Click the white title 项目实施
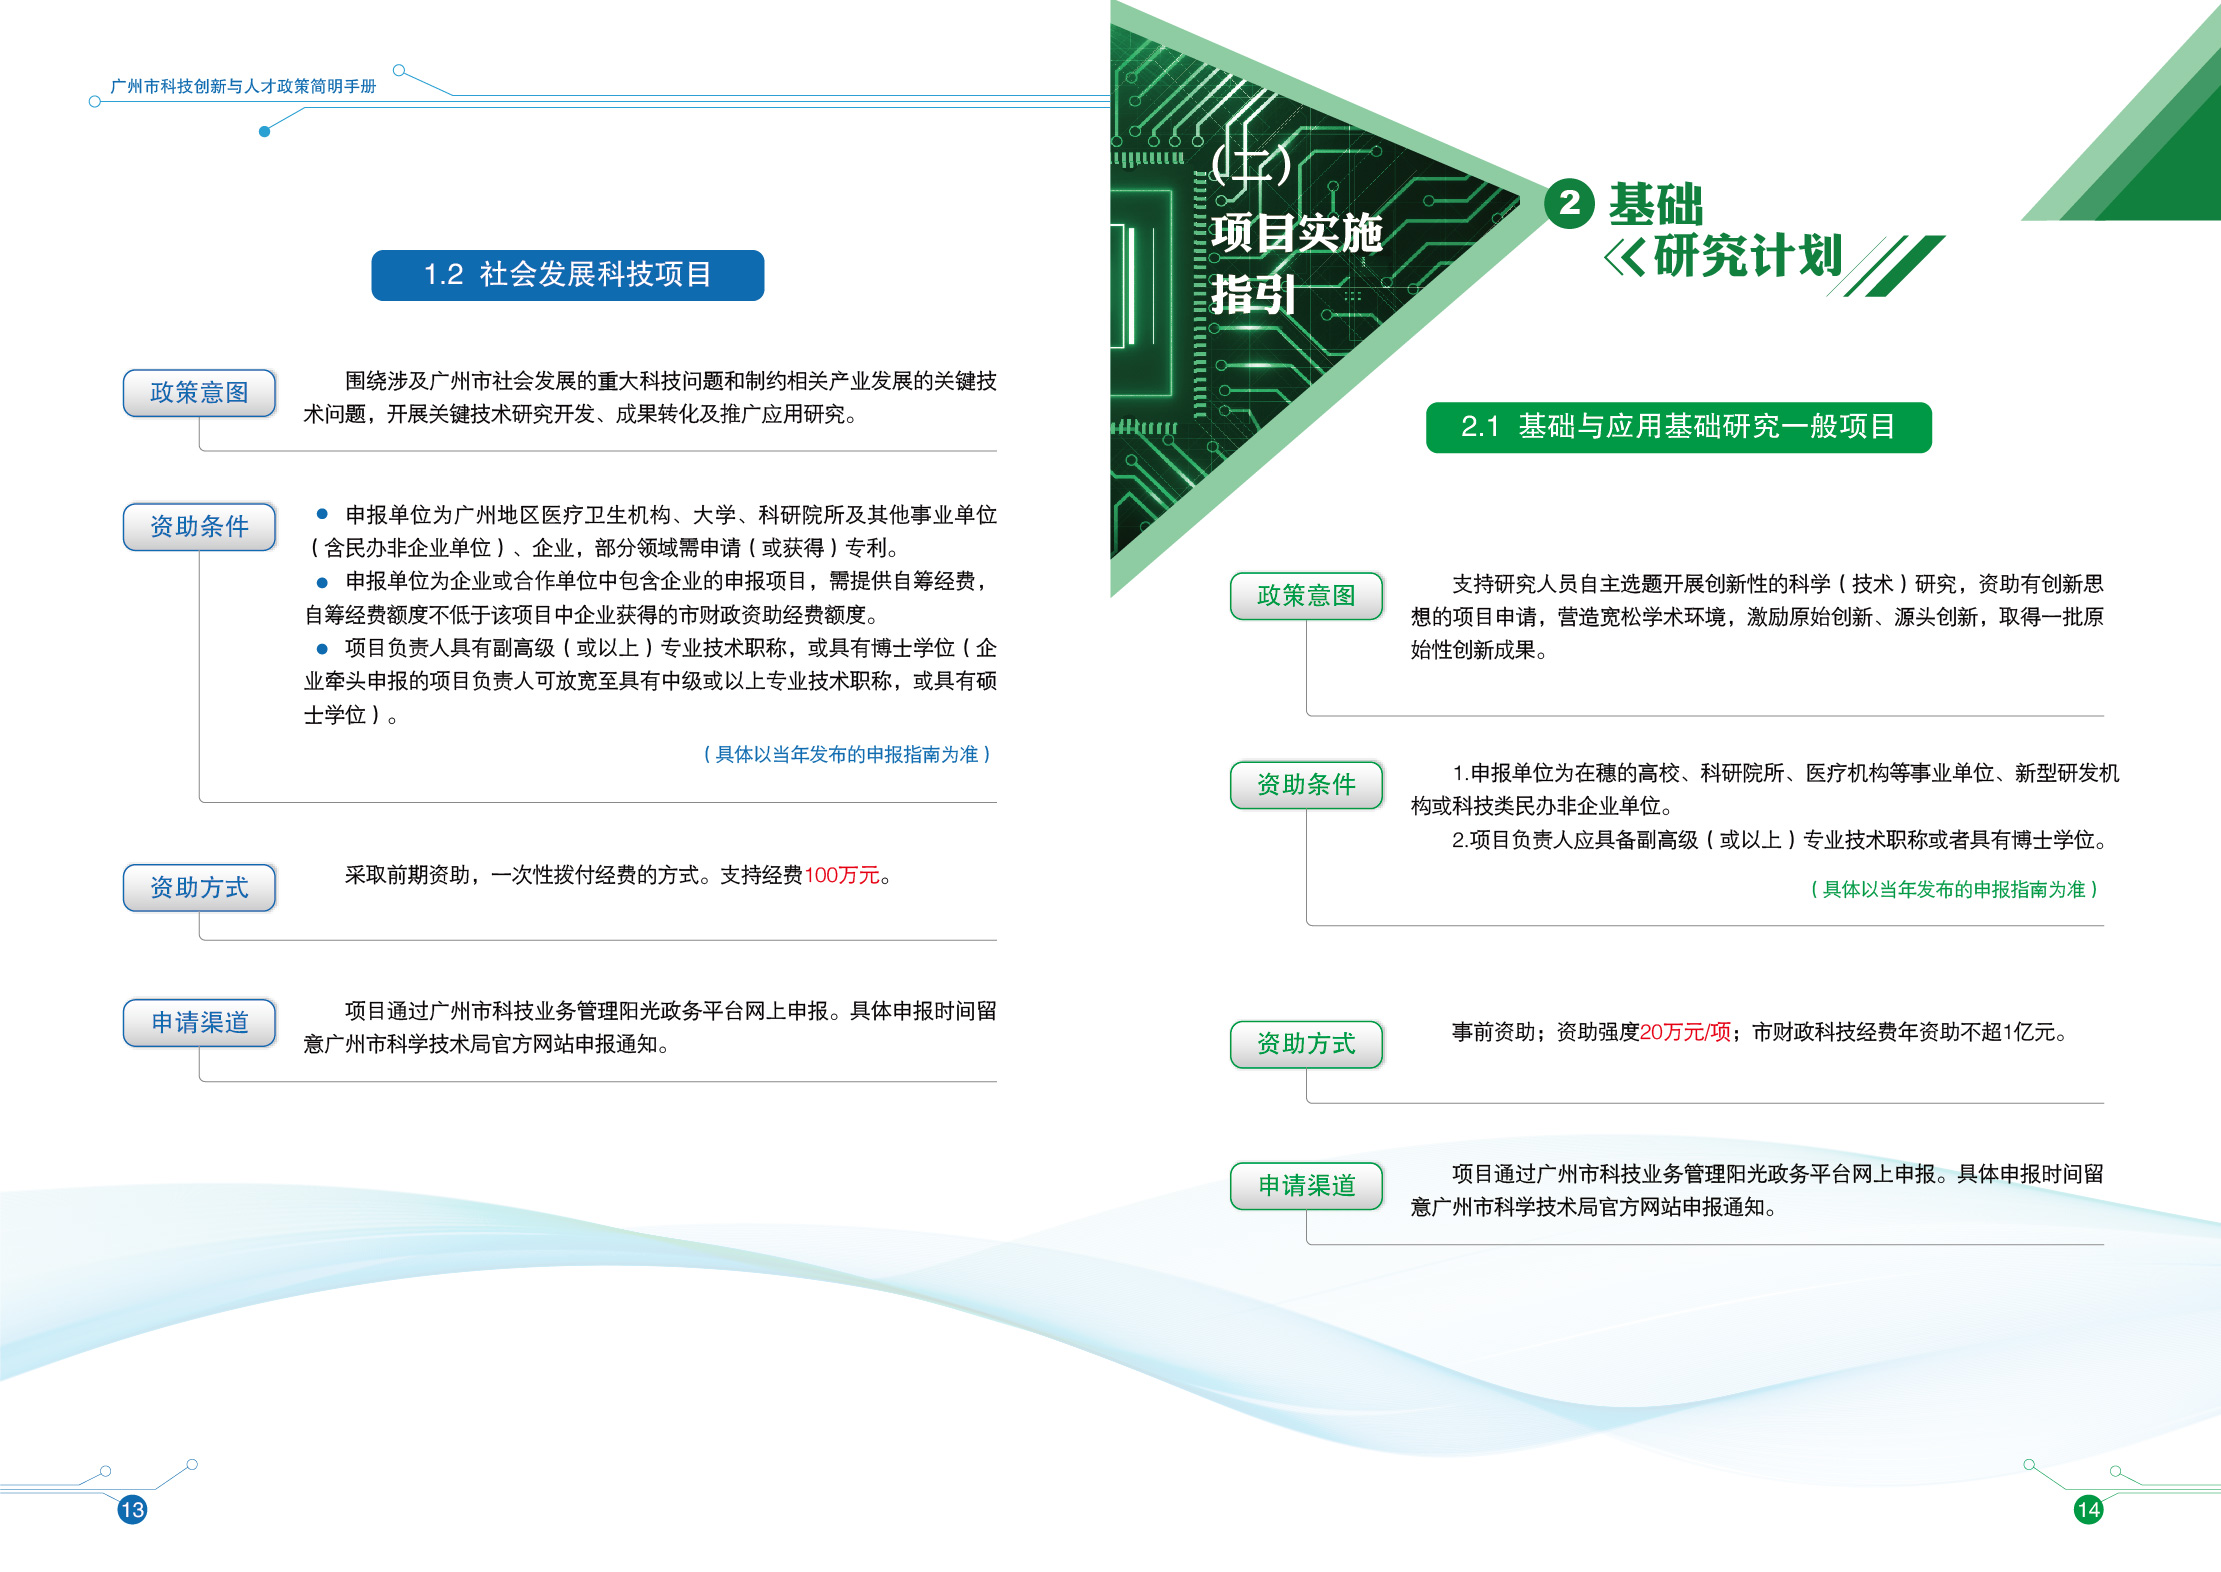Viewport: 2221px width, 1572px height. (x=1296, y=233)
